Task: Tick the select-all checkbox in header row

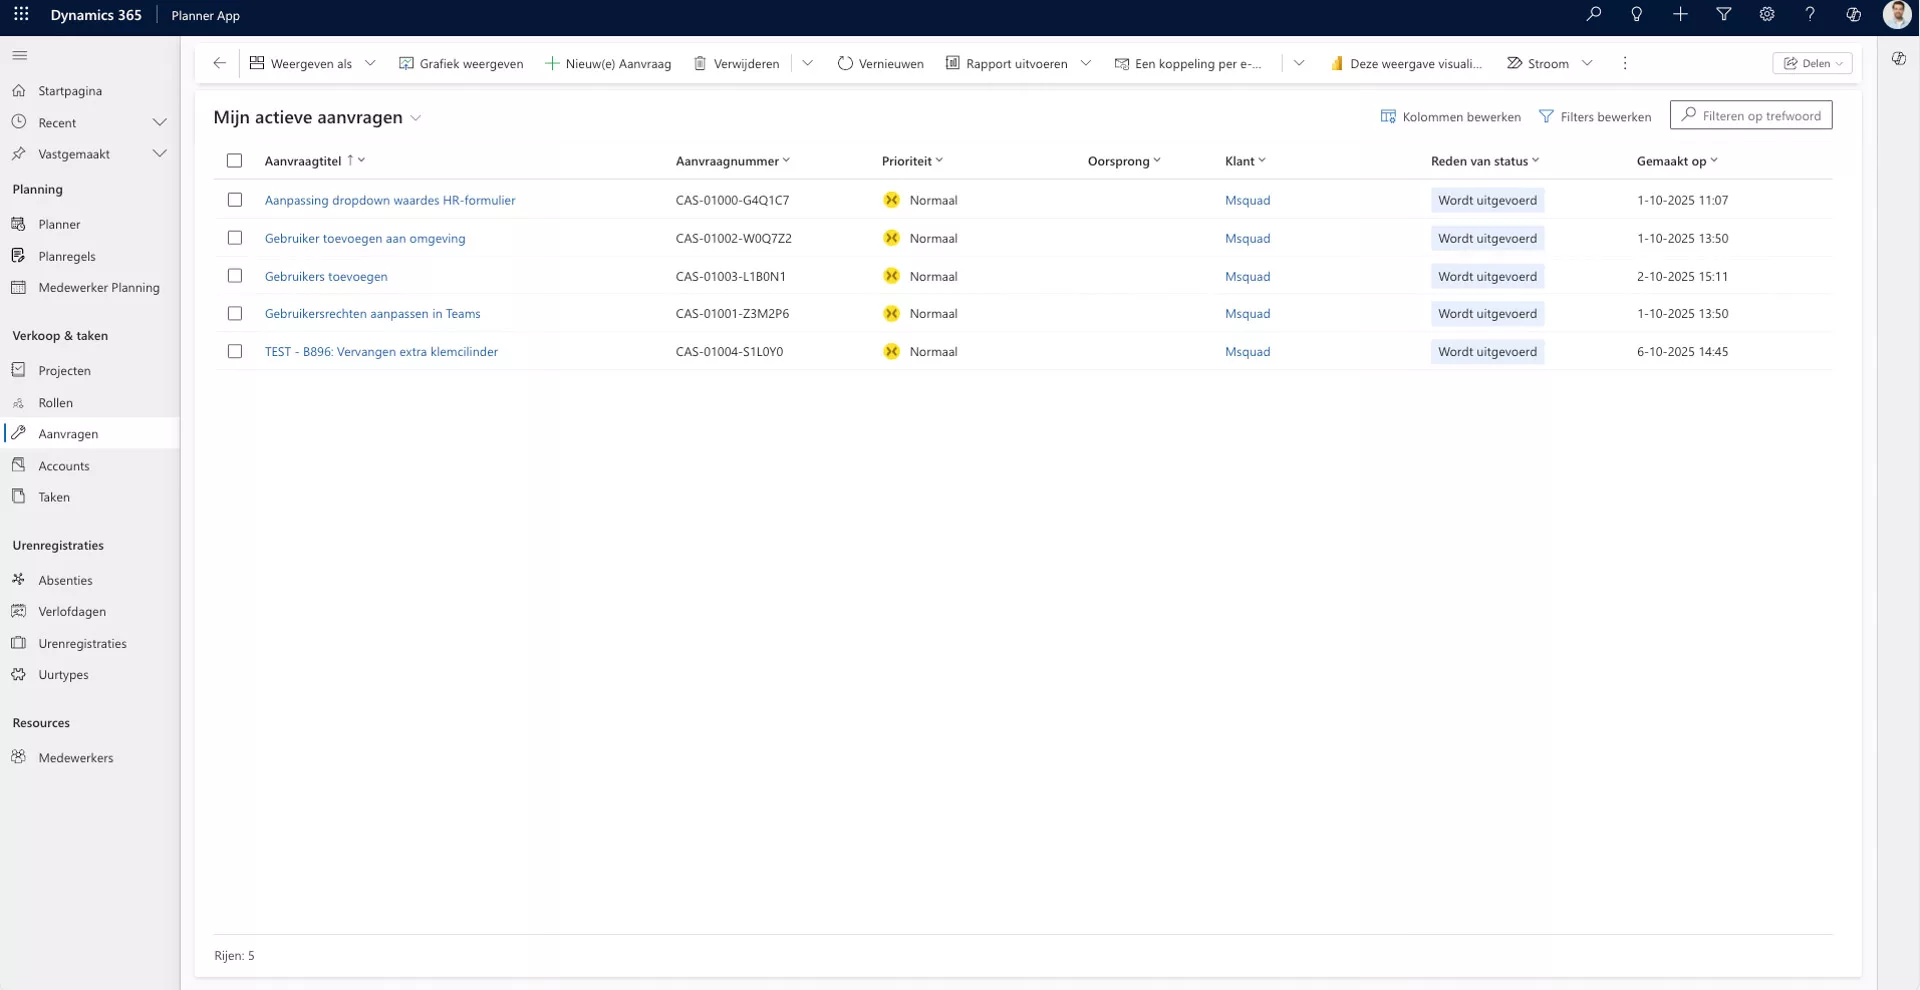Action: point(235,161)
